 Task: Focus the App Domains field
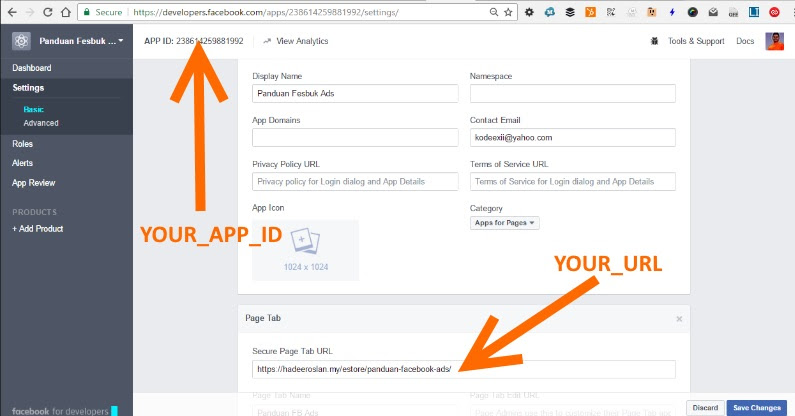point(355,137)
